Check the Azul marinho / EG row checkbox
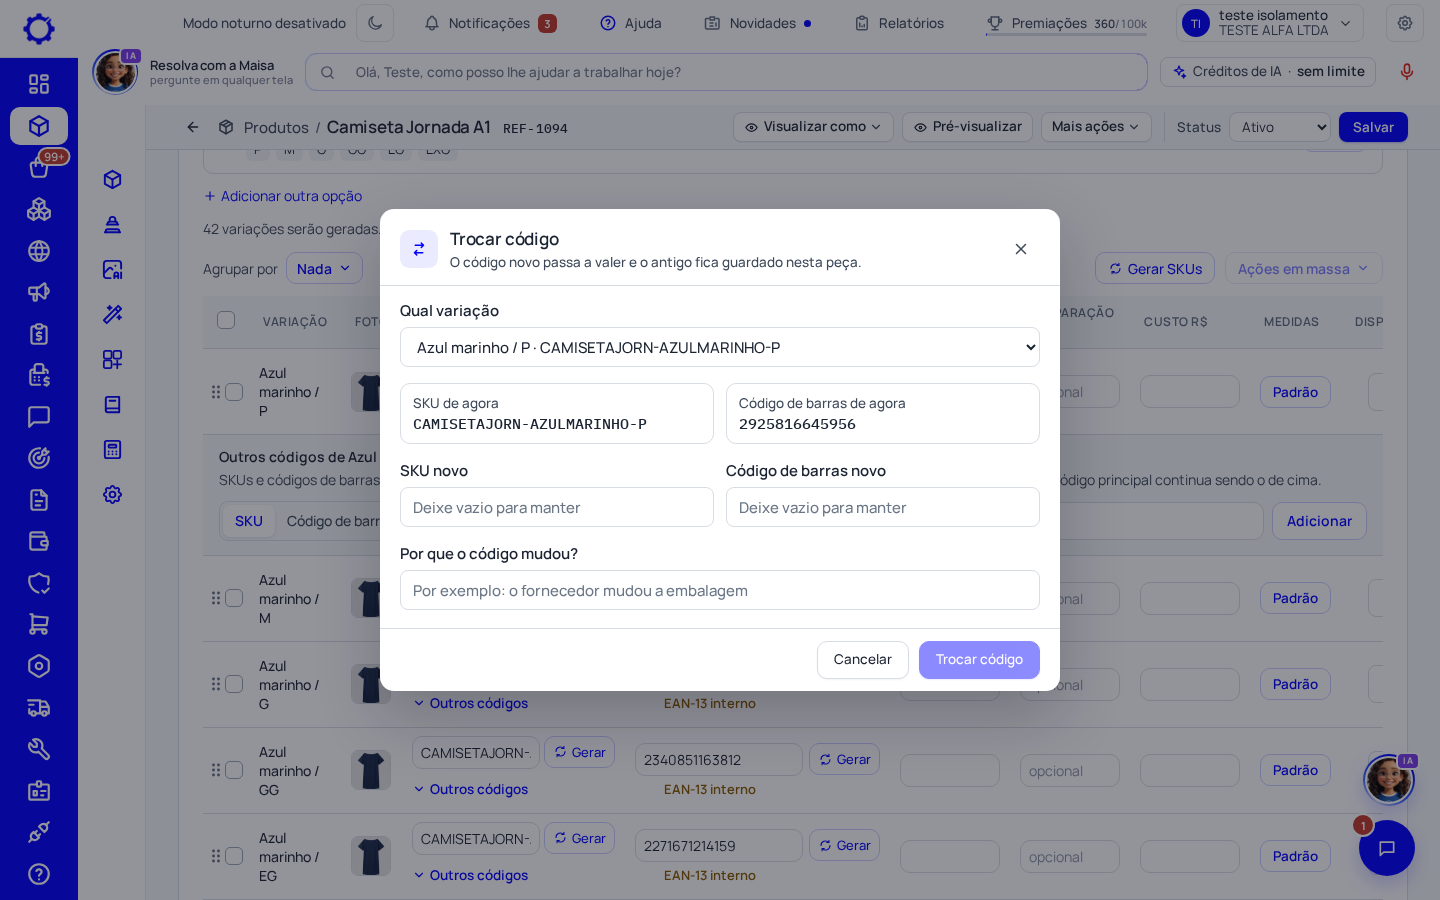 pyautogui.click(x=234, y=856)
